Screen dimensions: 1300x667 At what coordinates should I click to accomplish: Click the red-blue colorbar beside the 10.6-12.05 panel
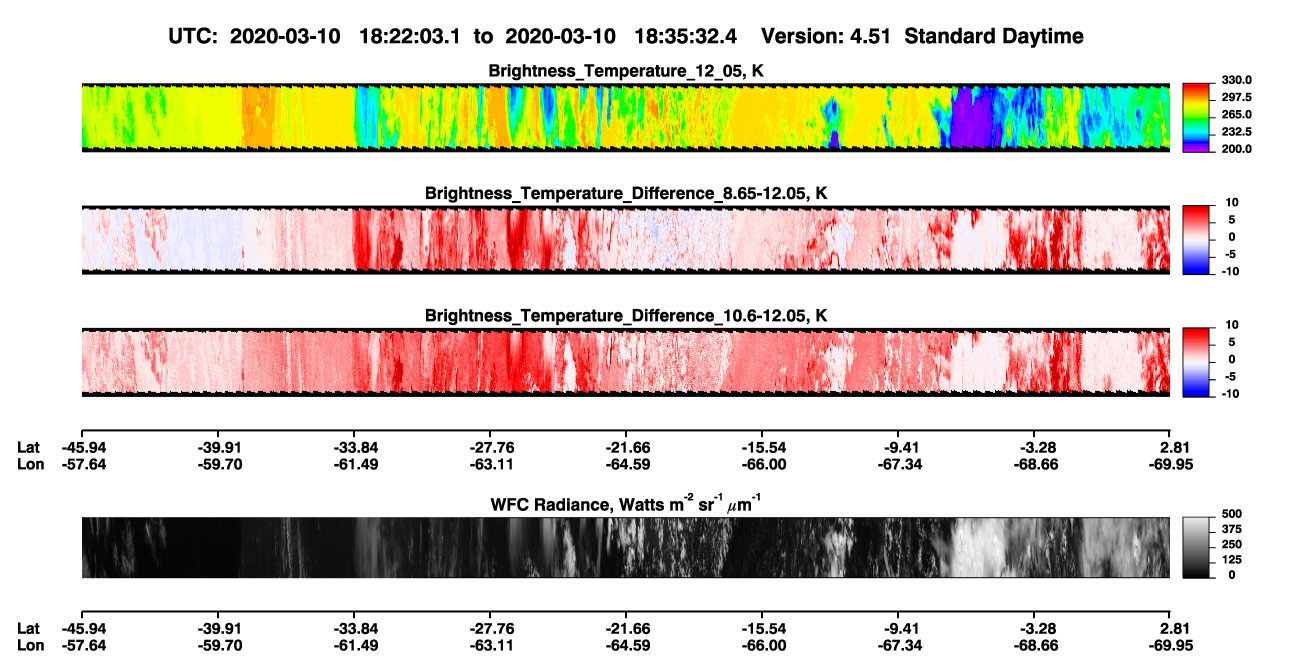1198,362
